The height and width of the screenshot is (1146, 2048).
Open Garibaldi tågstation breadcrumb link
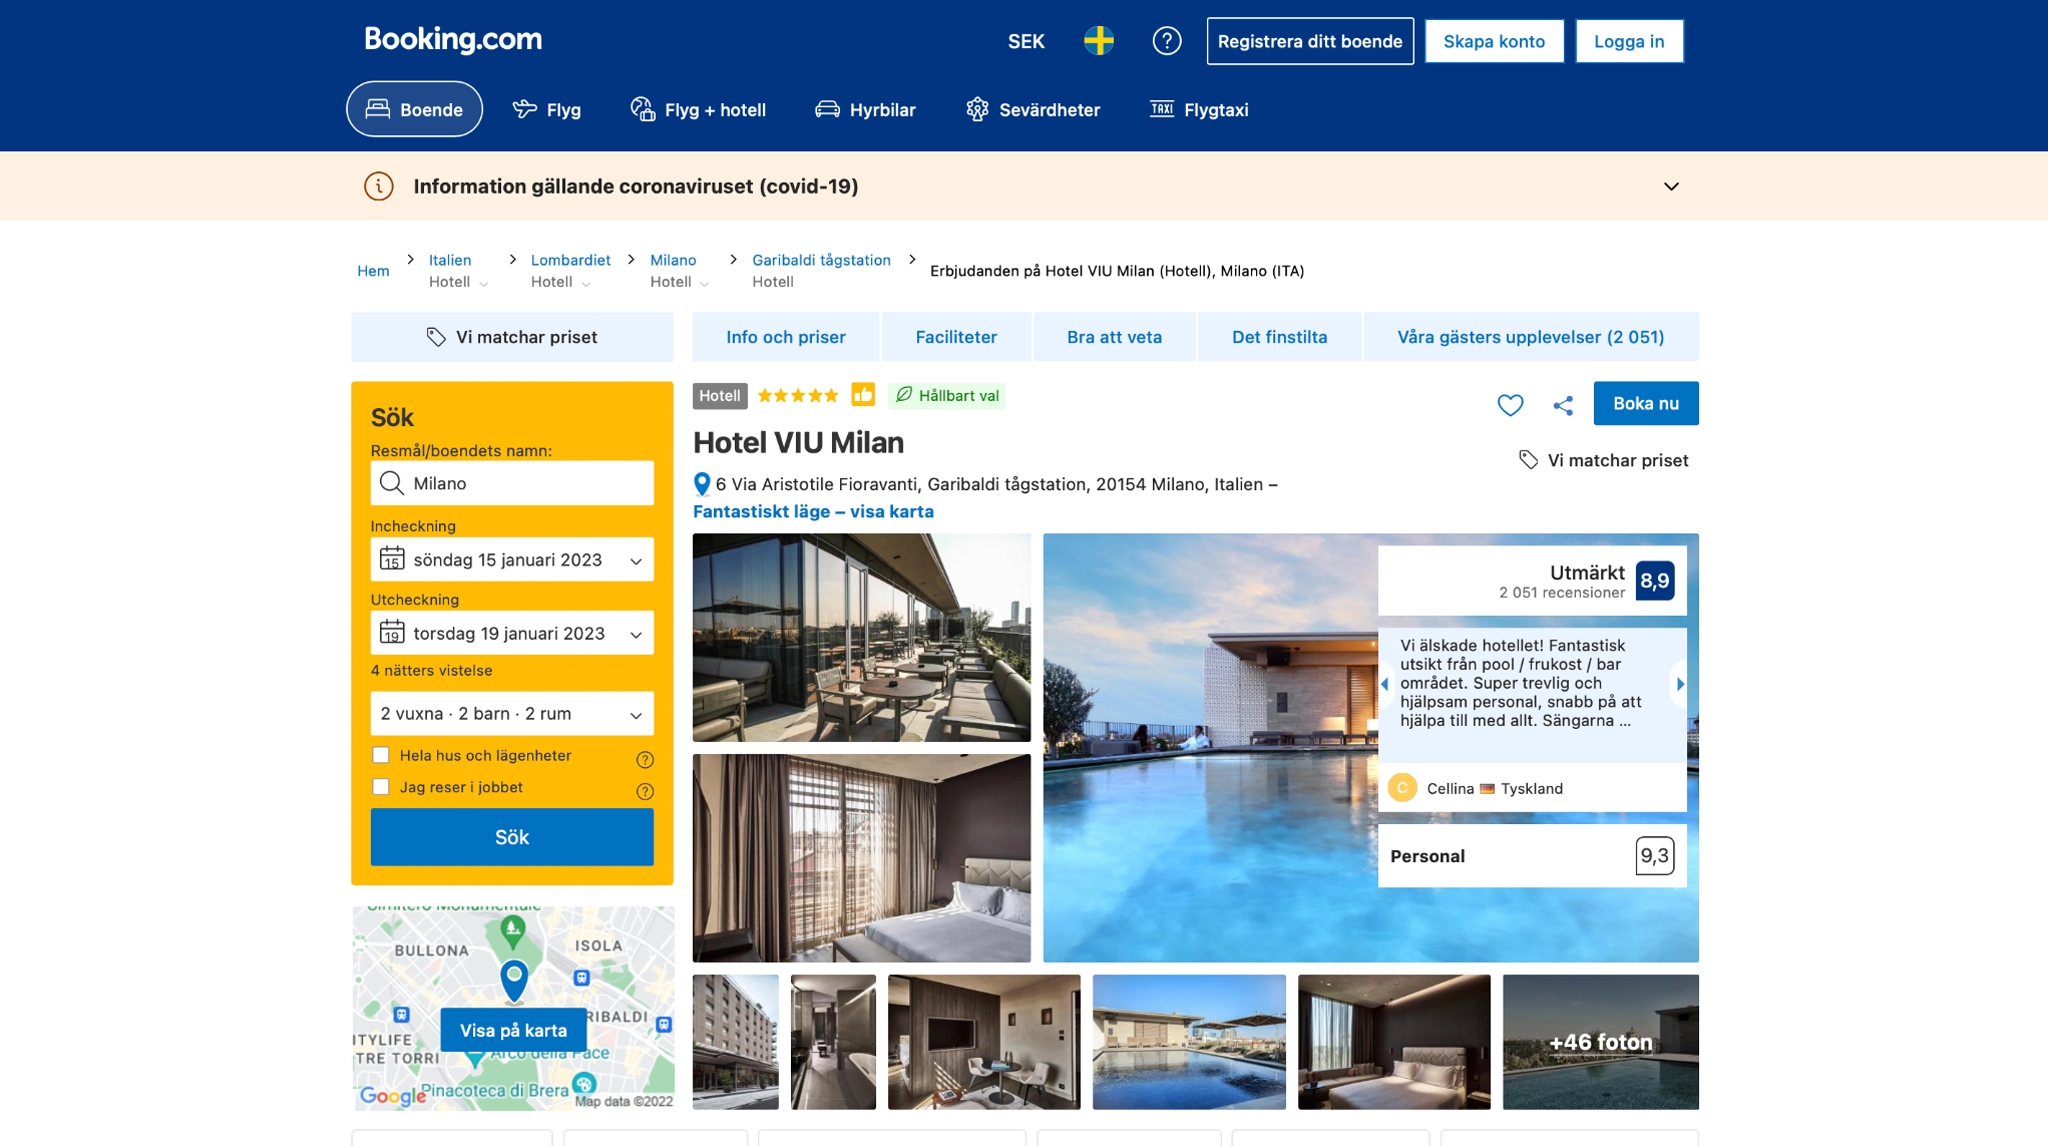click(x=821, y=260)
